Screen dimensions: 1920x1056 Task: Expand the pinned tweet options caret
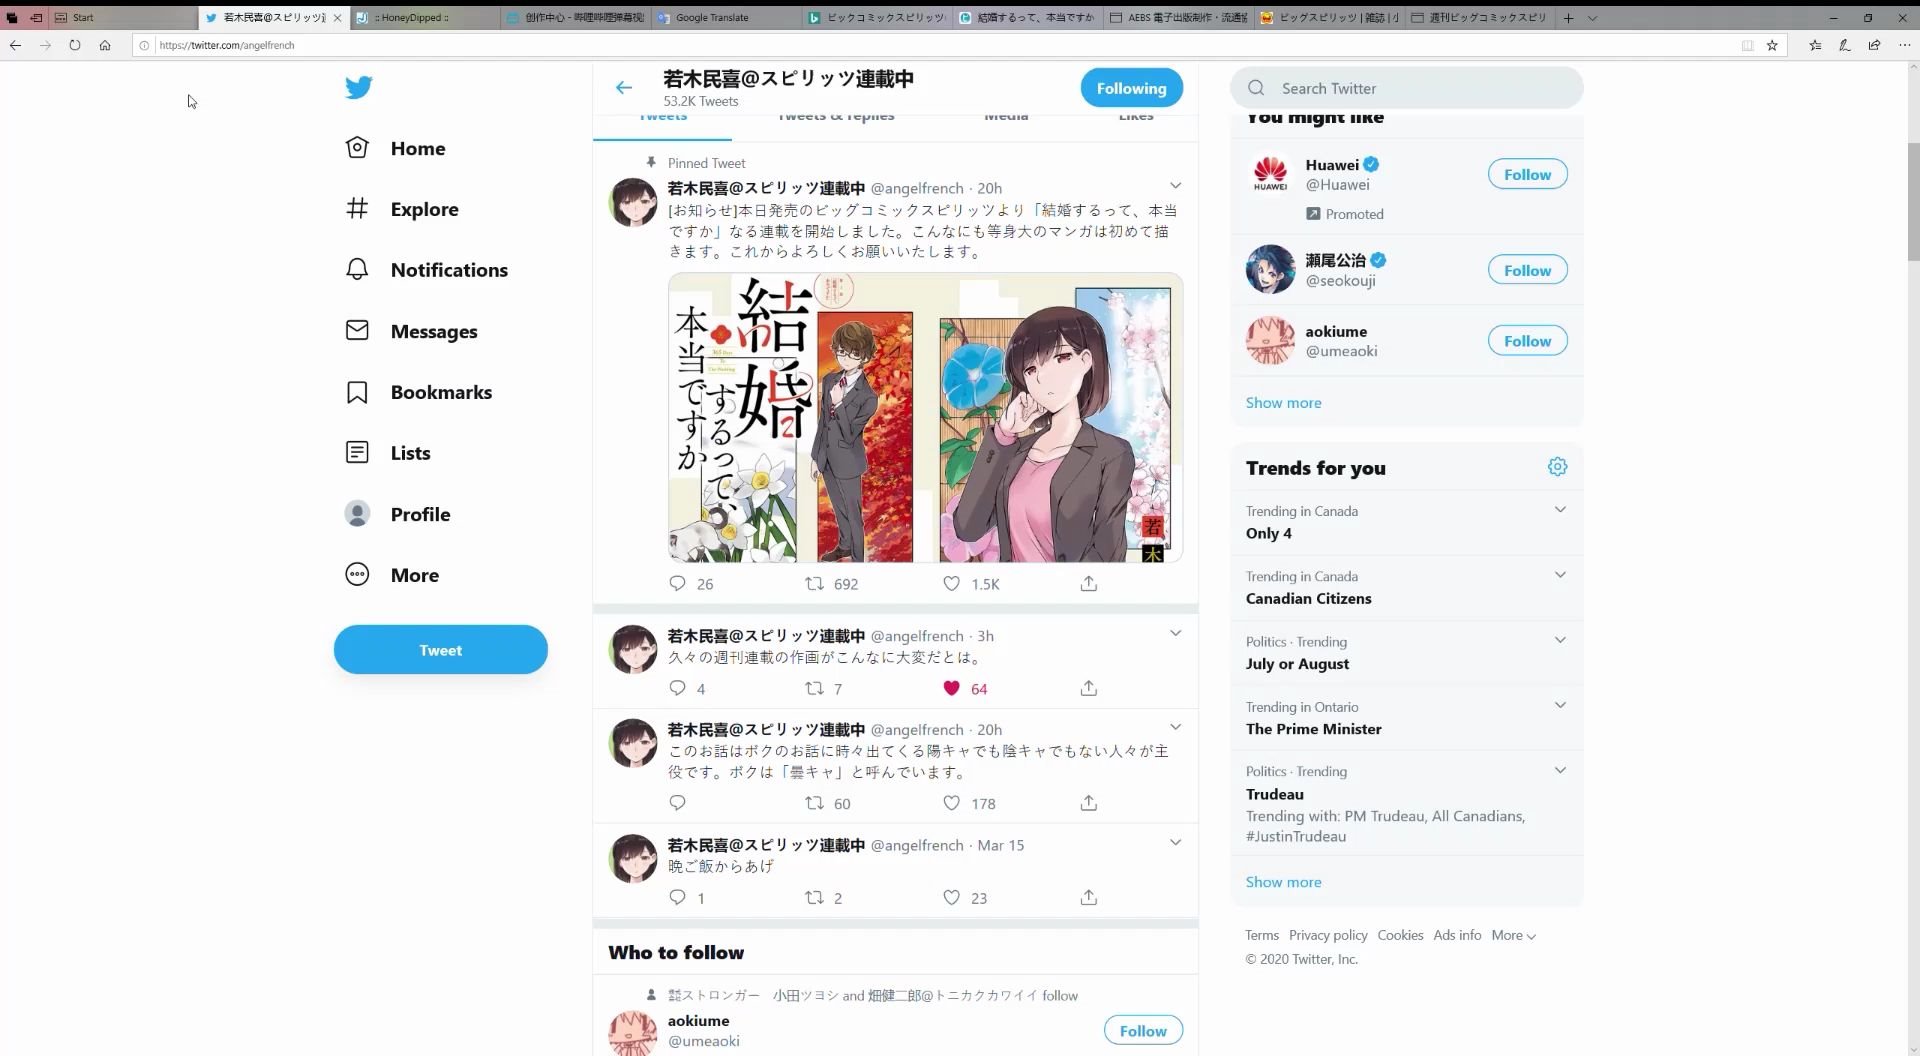coord(1175,186)
